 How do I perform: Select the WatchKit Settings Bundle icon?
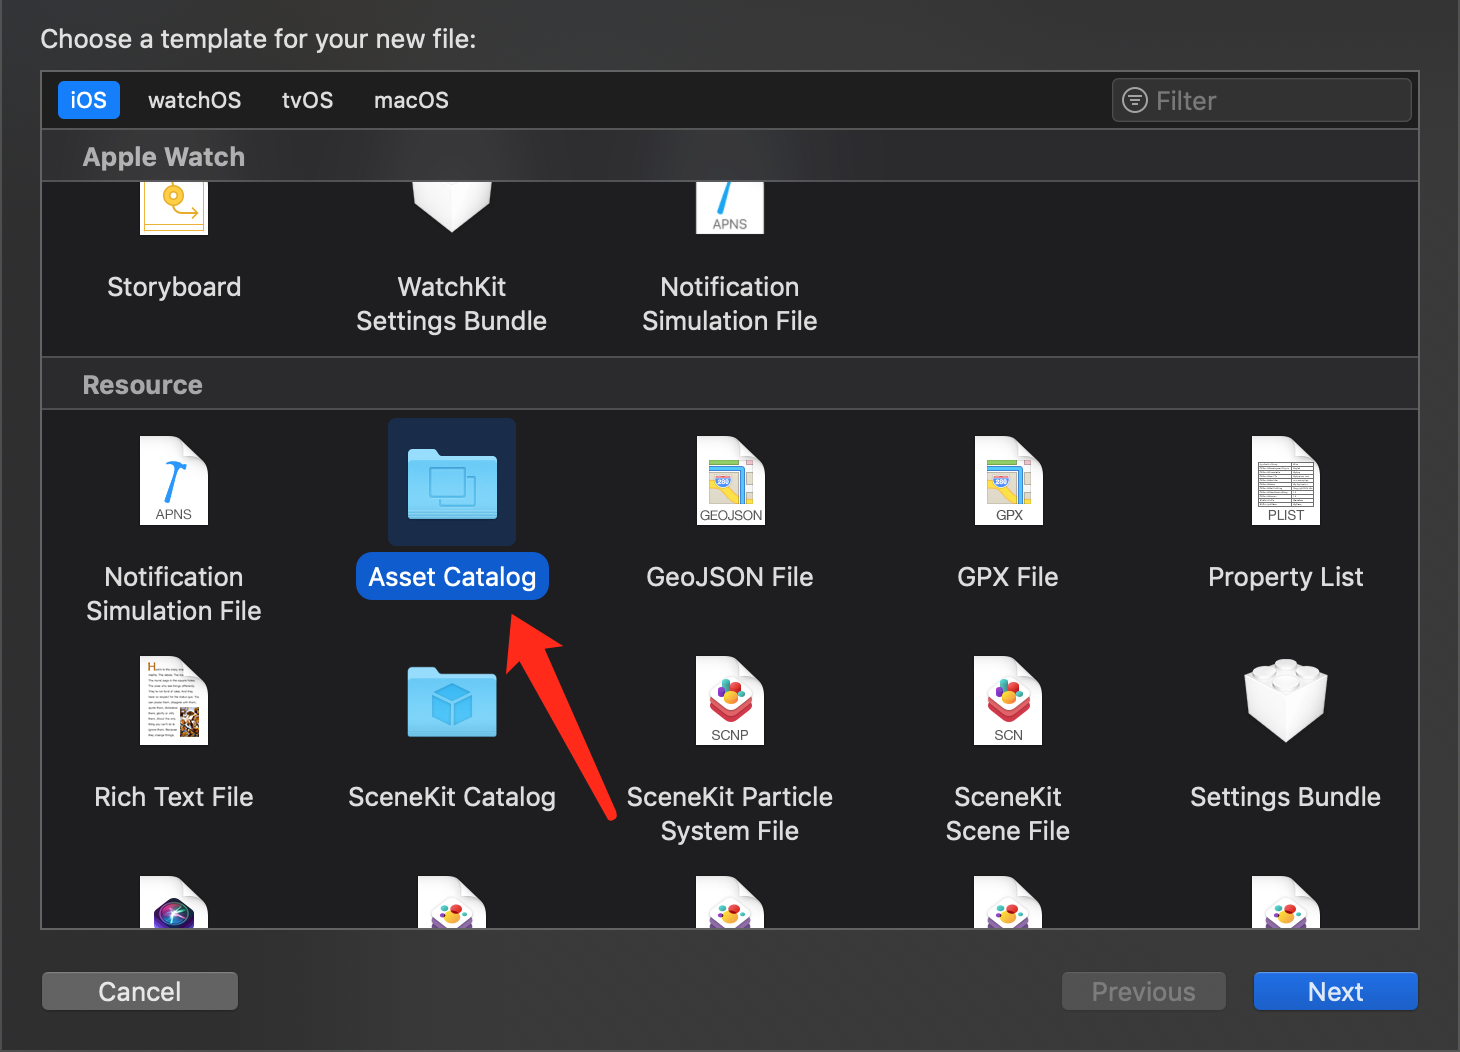[x=452, y=207]
